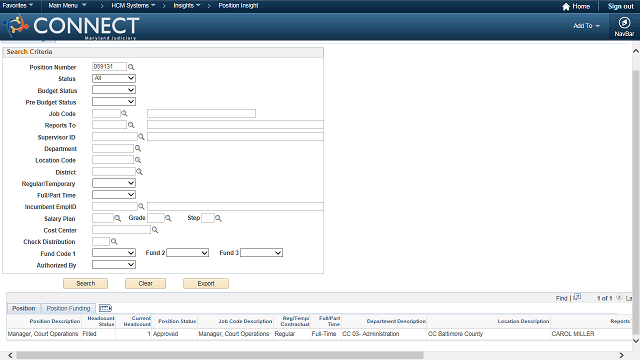Click the vertical scrollbar down arrow
This screenshot has height=360, width=640.
click(636, 340)
